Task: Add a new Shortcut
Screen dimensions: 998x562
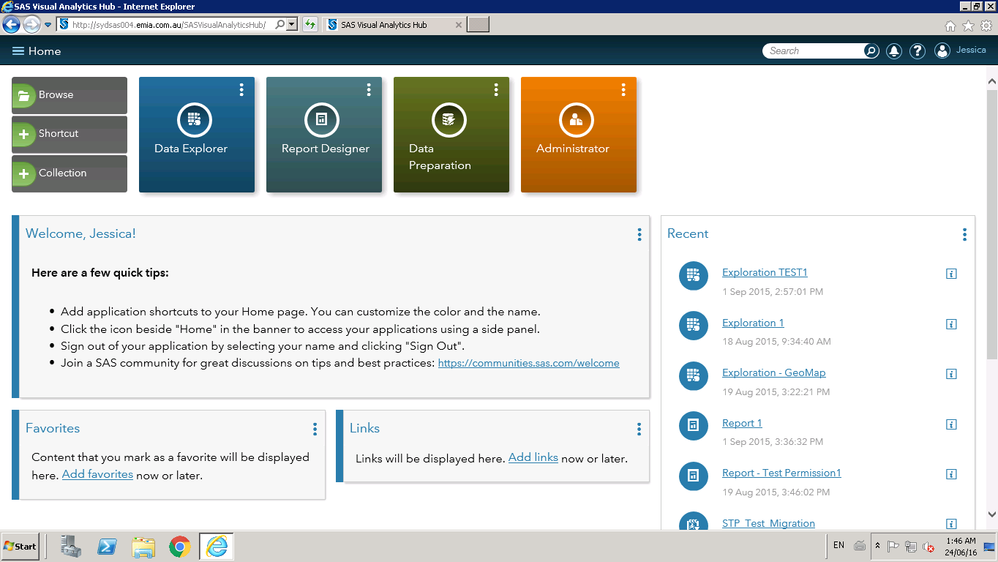Action: coord(69,134)
